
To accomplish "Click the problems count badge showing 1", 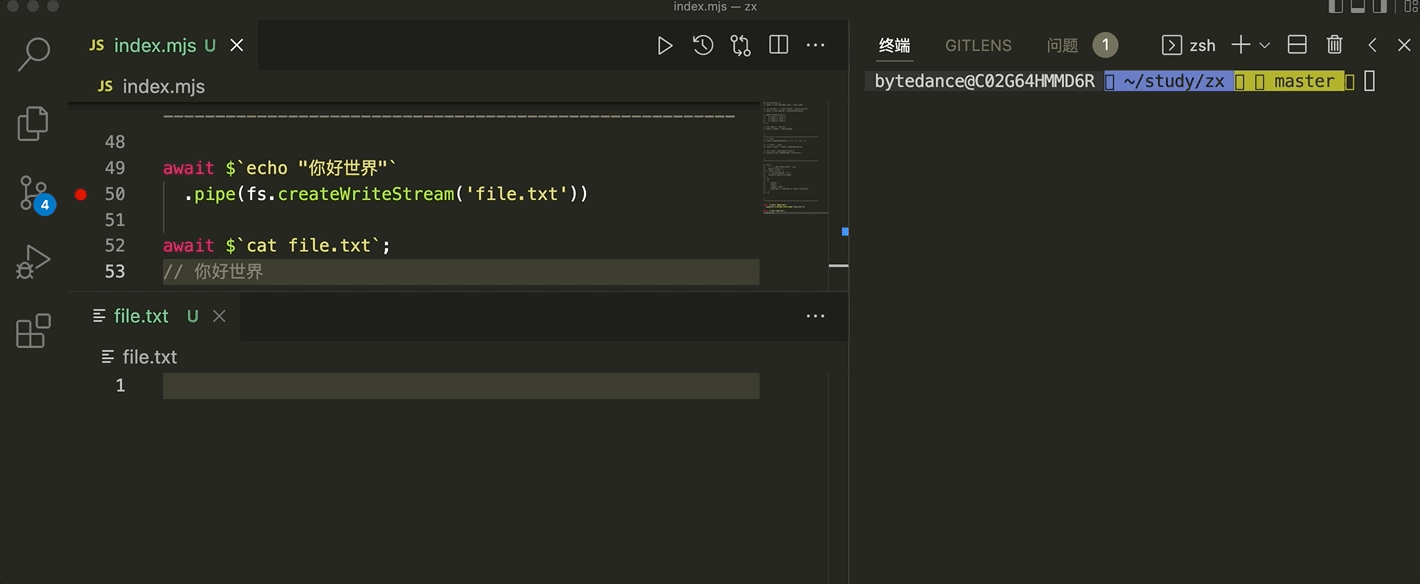I will [1105, 45].
